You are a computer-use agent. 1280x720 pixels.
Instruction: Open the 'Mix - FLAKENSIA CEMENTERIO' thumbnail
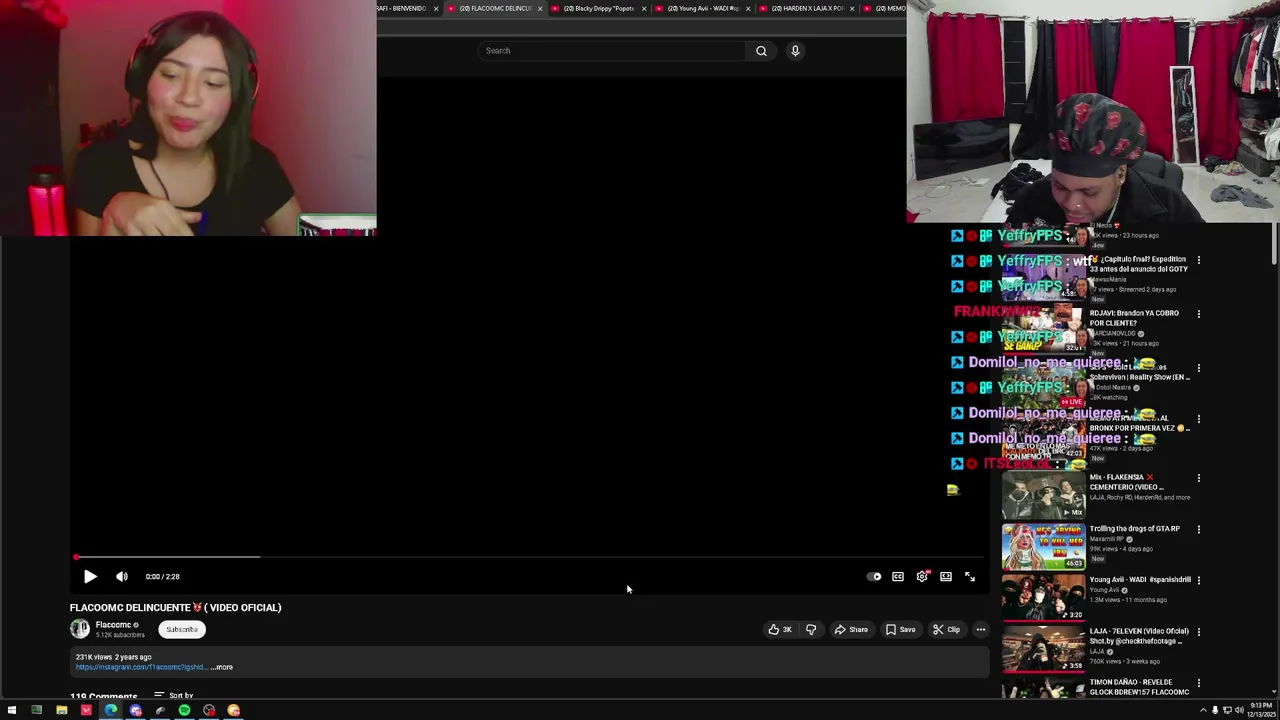click(1043, 495)
